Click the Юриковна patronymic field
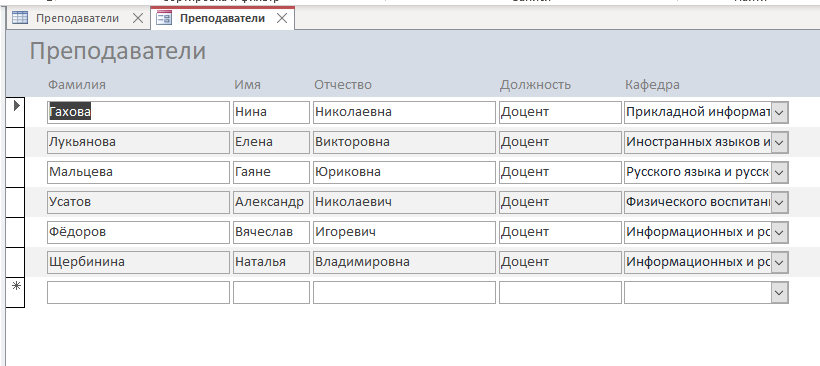The height and width of the screenshot is (366, 820). (x=404, y=173)
